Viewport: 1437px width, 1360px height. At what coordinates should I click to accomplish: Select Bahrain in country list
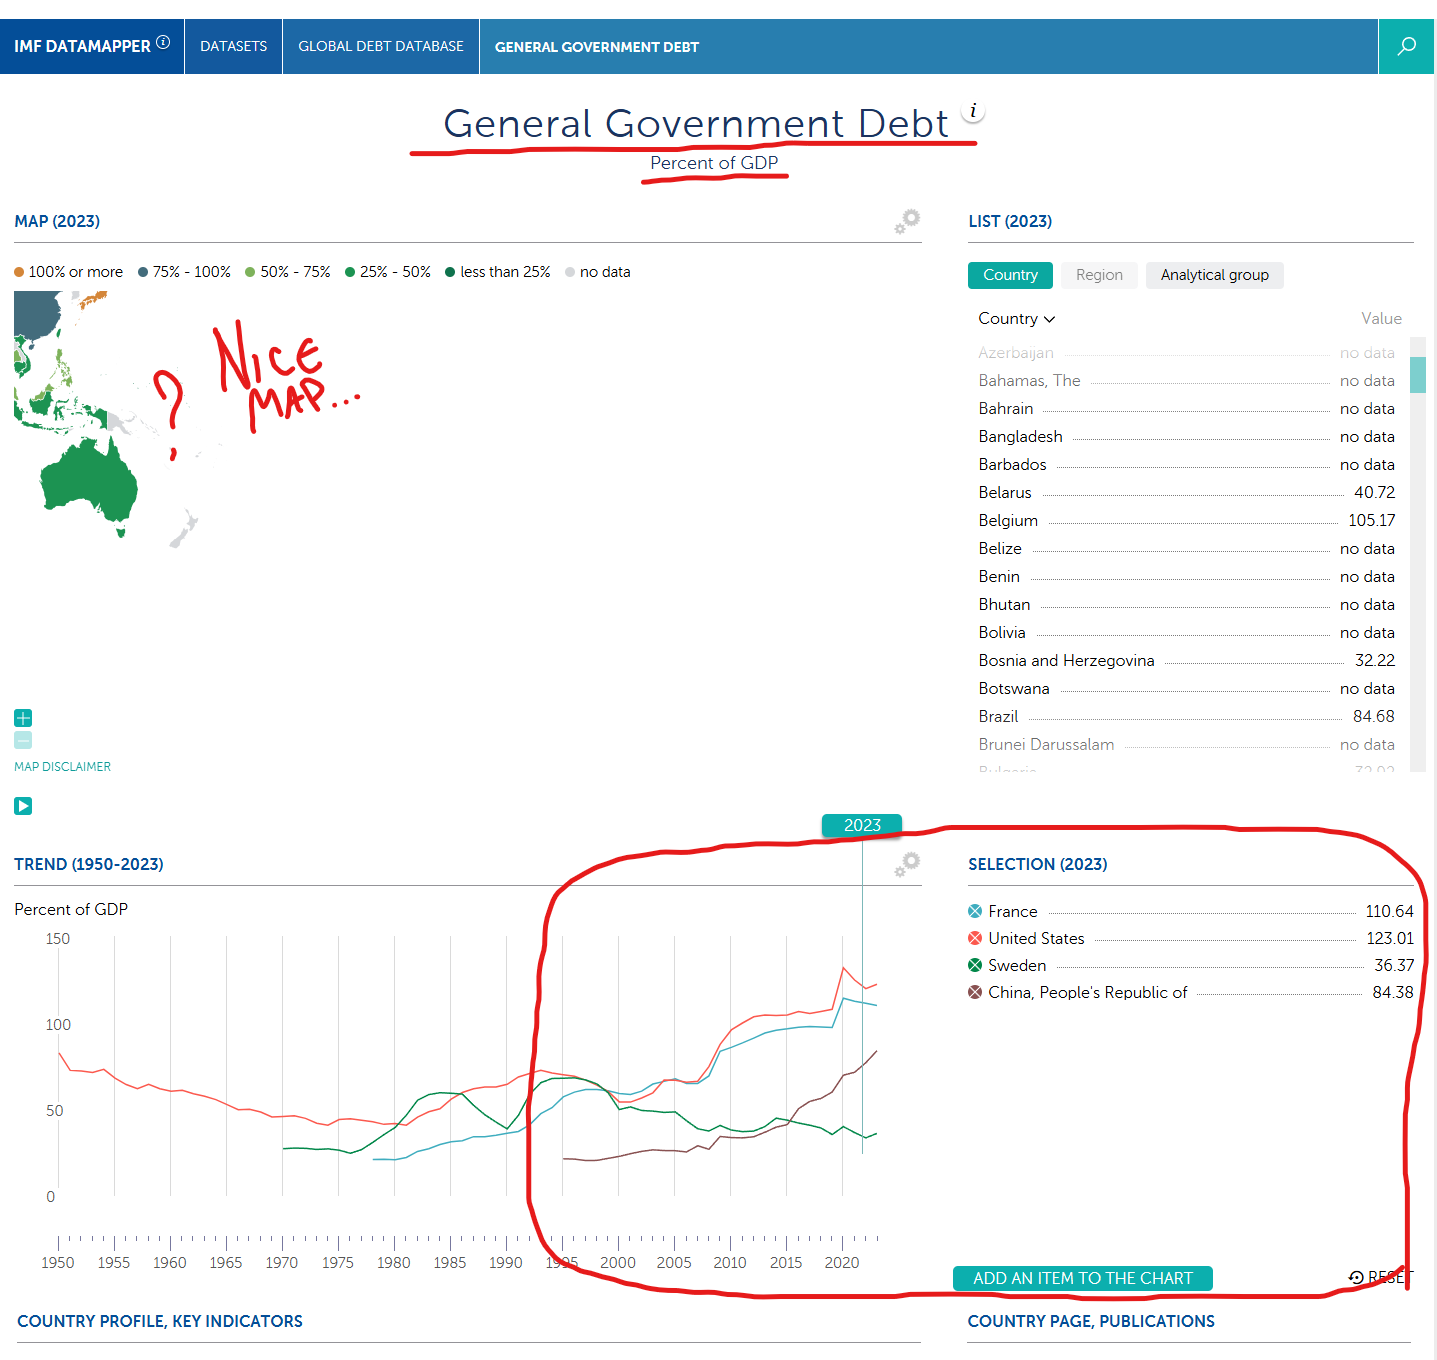coord(1186,408)
